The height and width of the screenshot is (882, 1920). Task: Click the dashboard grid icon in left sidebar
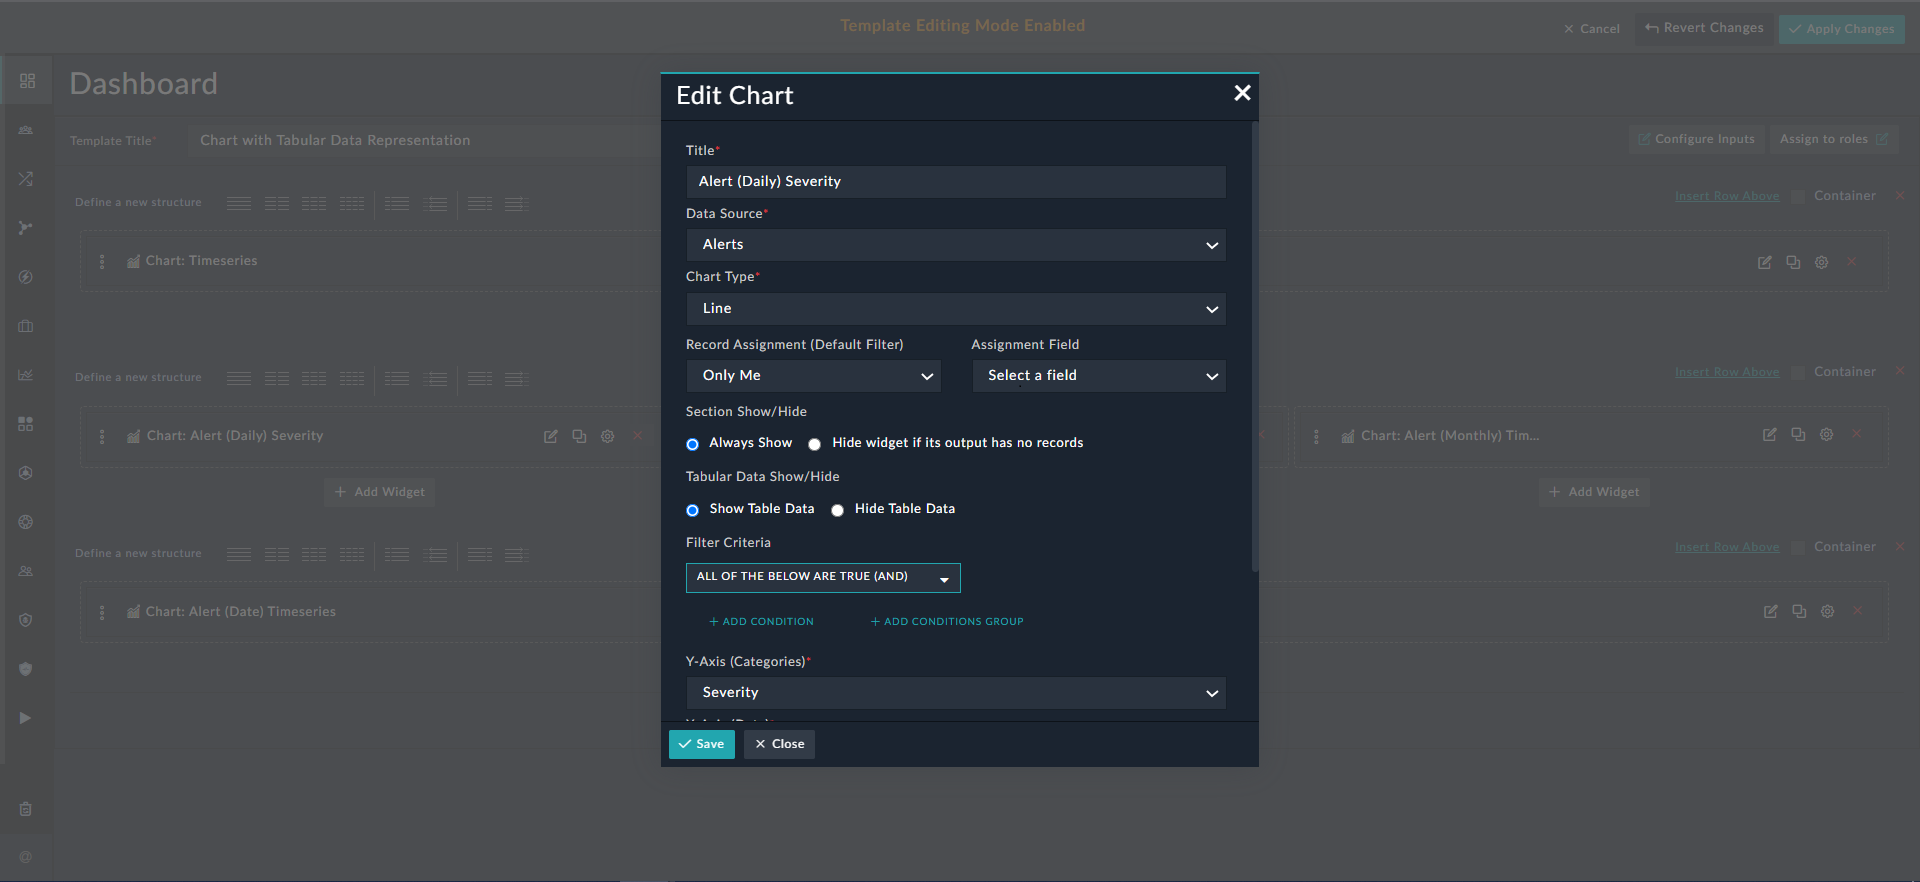pyautogui.click(x=27, y=81)
